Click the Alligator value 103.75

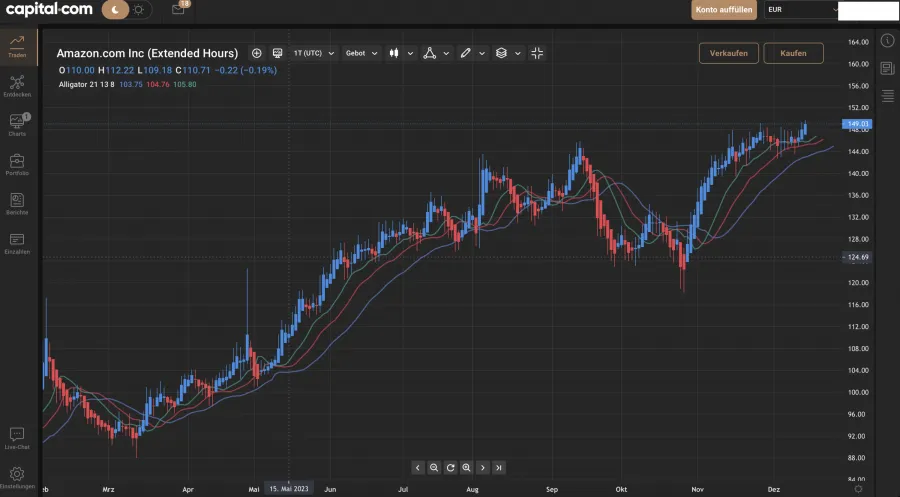131,84
